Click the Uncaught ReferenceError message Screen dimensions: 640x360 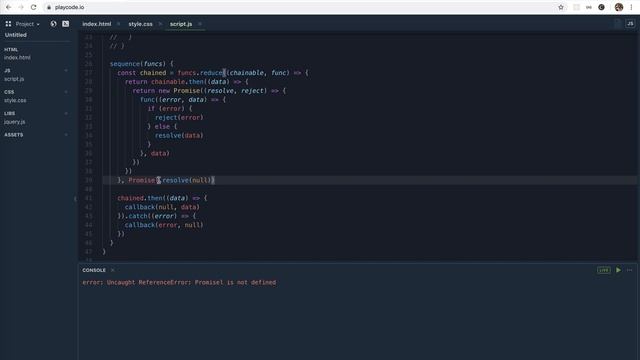coord(179,282)
